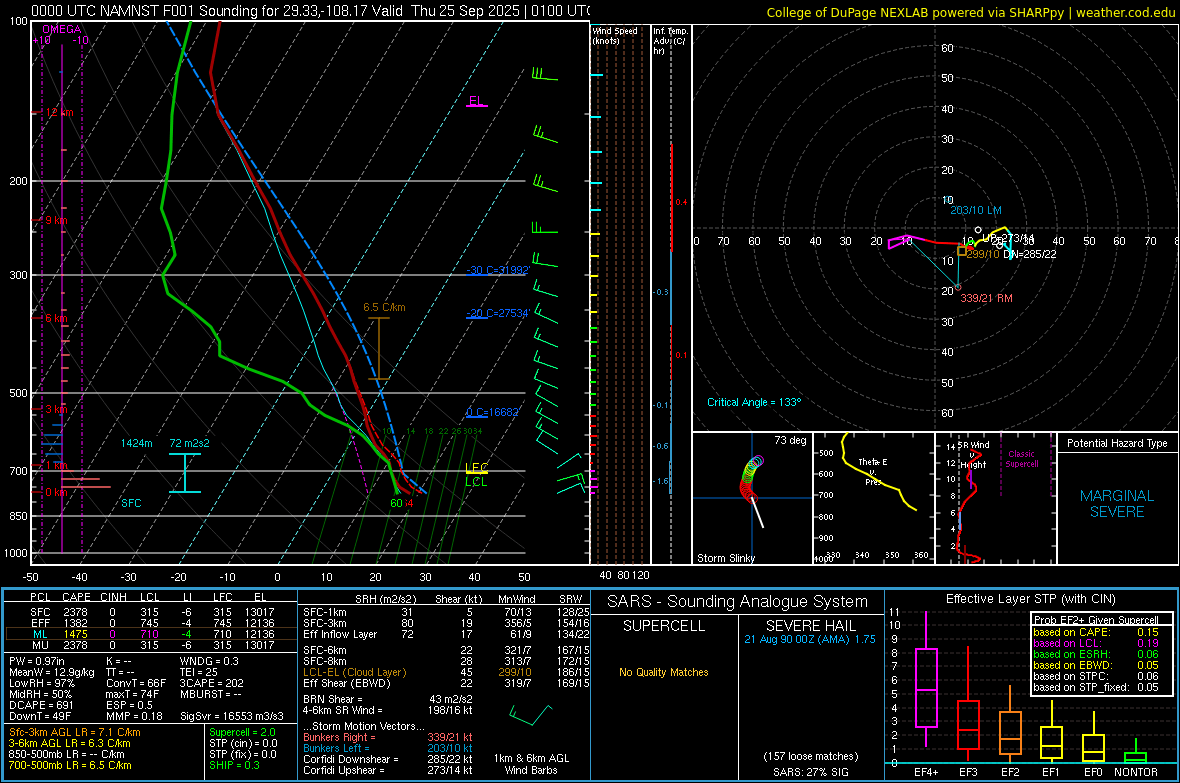Click the 'Theta-E v. Pres' inset label
1180x783 pixels.
[x=873, y=471]
